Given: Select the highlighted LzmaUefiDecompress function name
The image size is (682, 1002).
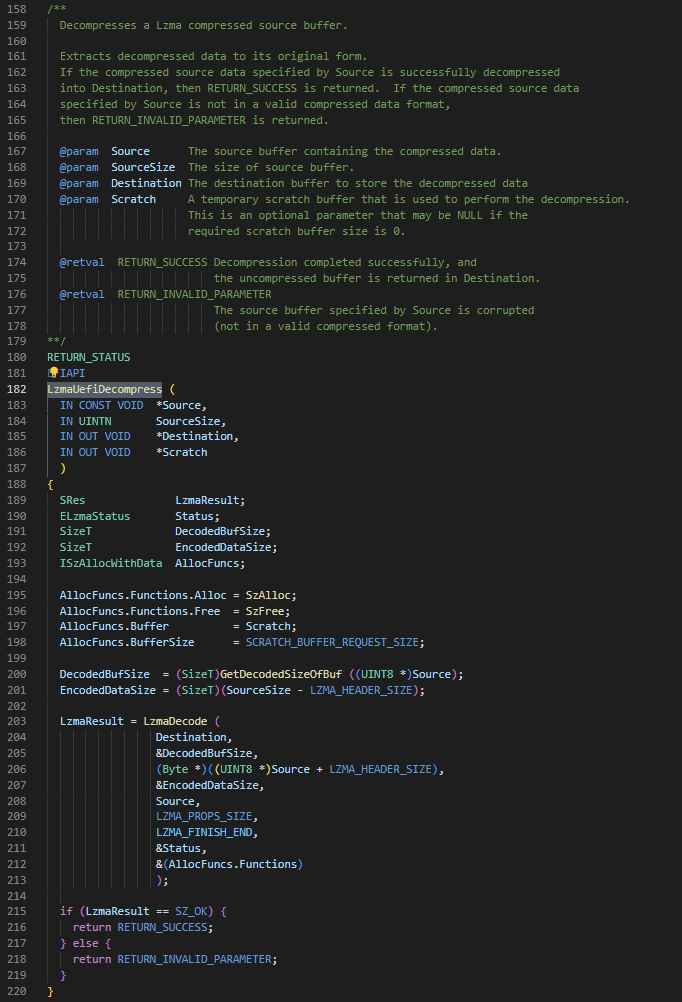Looking at the screenshot, I should 105,389.
